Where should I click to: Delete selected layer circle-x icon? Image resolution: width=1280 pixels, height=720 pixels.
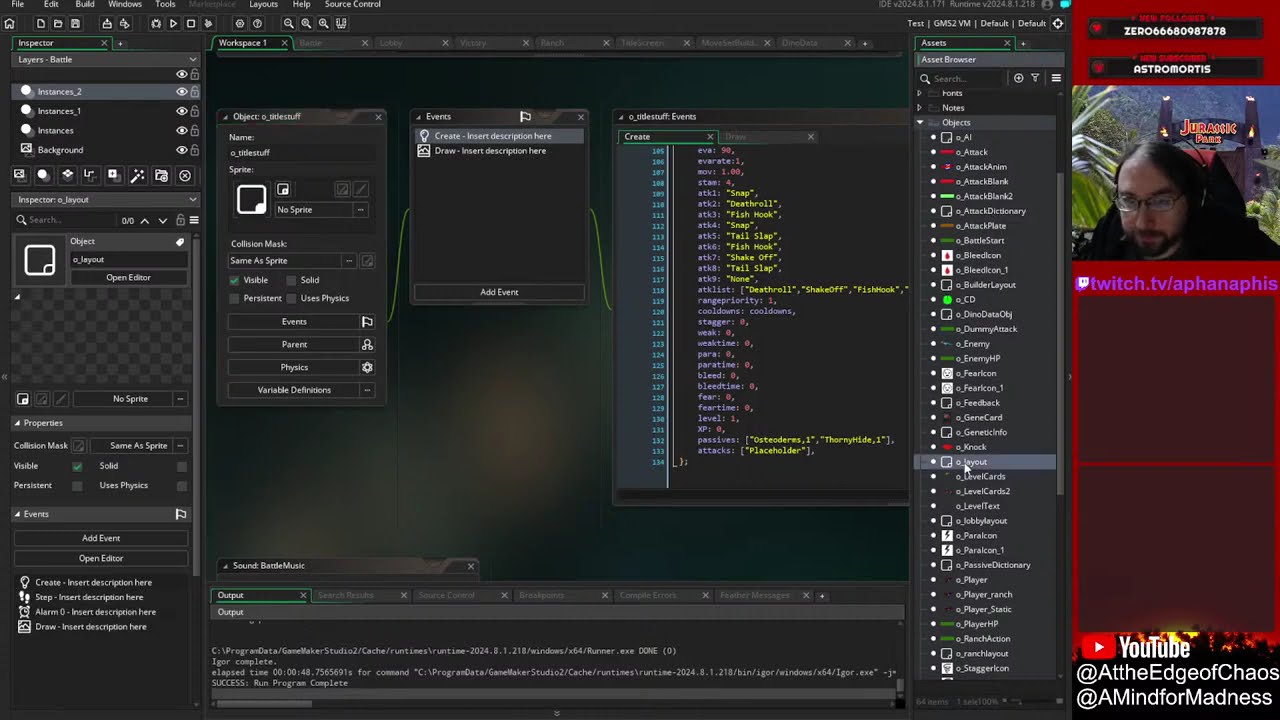coord(185,175)
